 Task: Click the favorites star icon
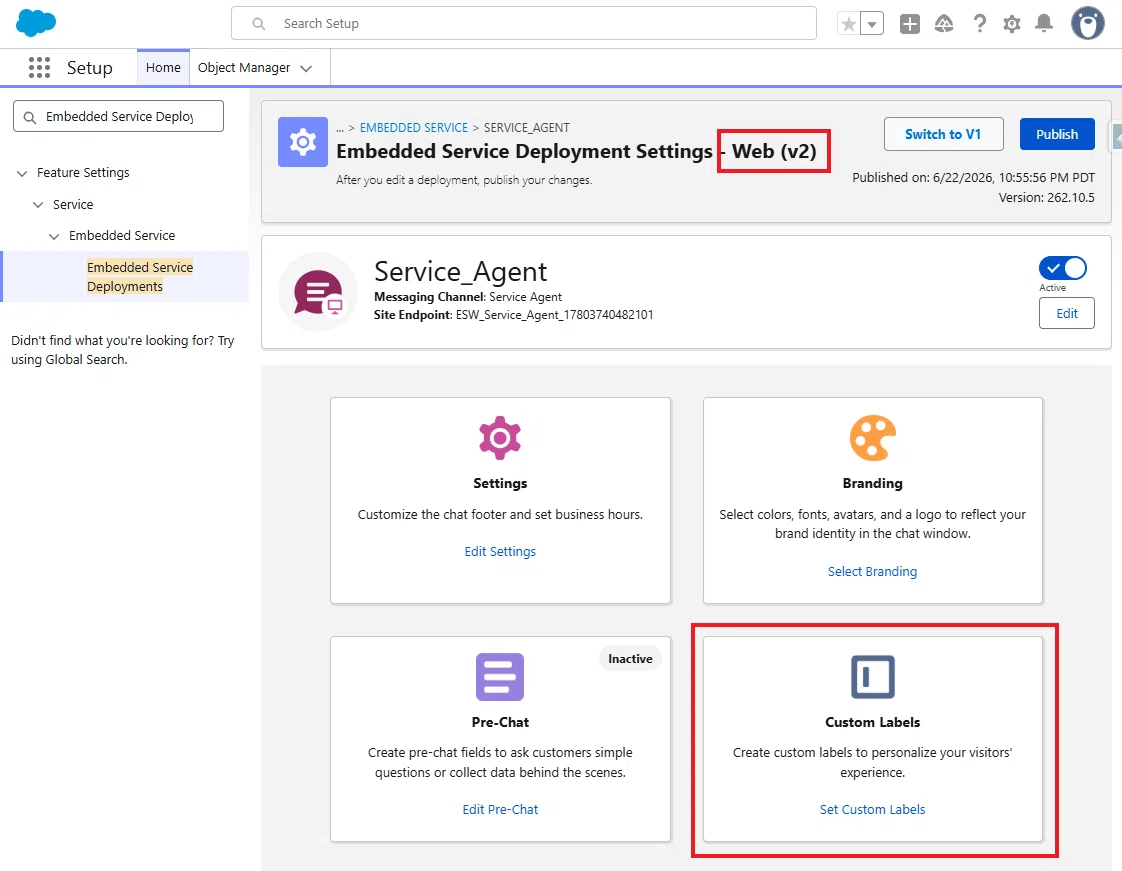click(849, 24)
